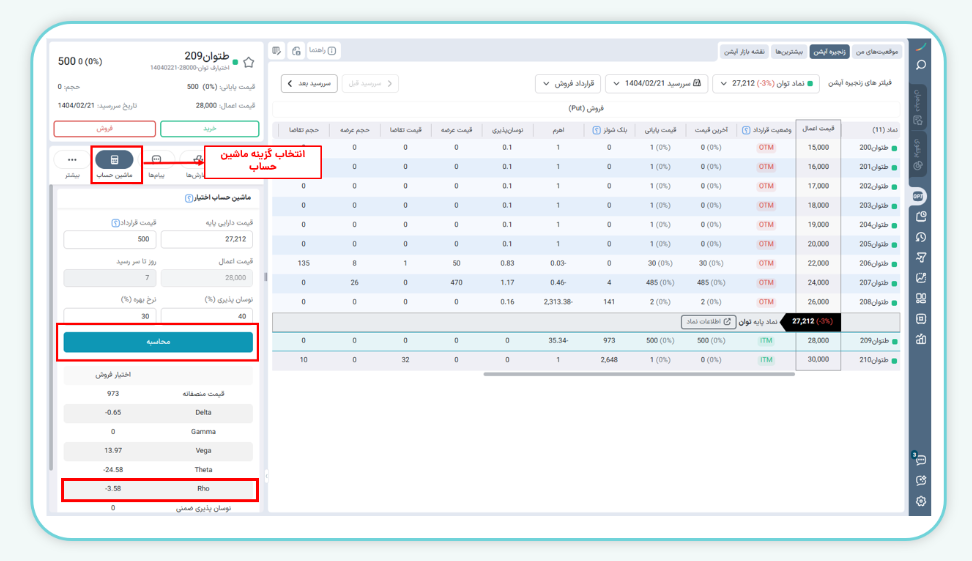This screenshot has height=561, width=972.
Task: Click help icon next to وضعیت قرارداد
Action: 746,130
